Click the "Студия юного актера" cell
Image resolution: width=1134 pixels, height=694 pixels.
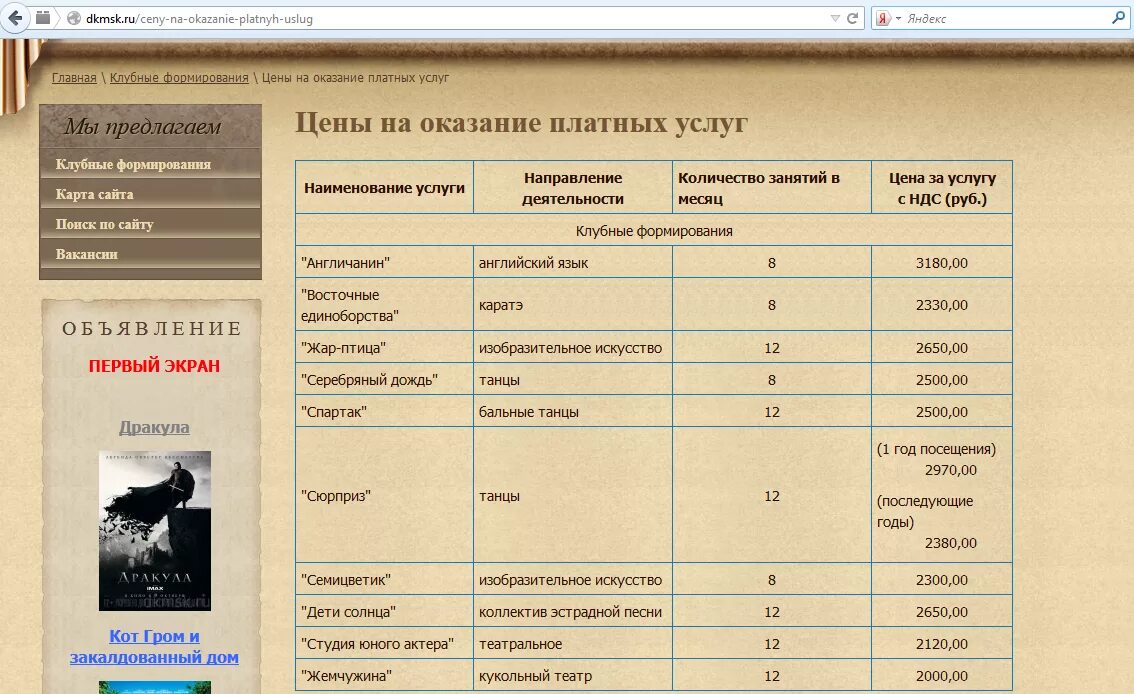tap(384, 643)
